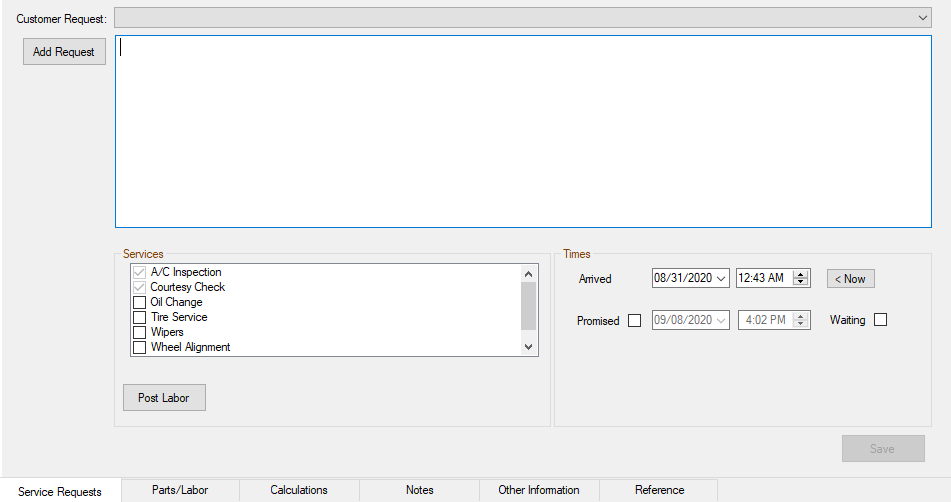Go to the Reference tab
The height and width of the screenshot is (502, 951).
[x=659, y=490]
